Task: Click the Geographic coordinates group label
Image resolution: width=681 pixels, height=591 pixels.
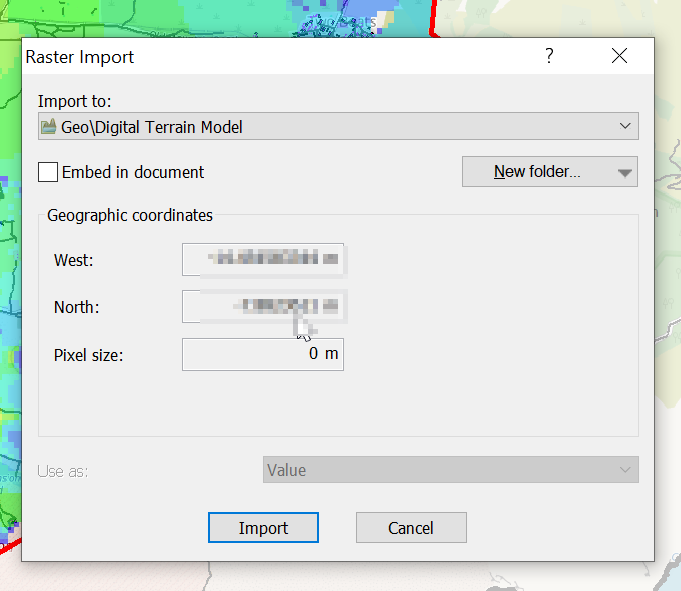Action: coord(130,215)
